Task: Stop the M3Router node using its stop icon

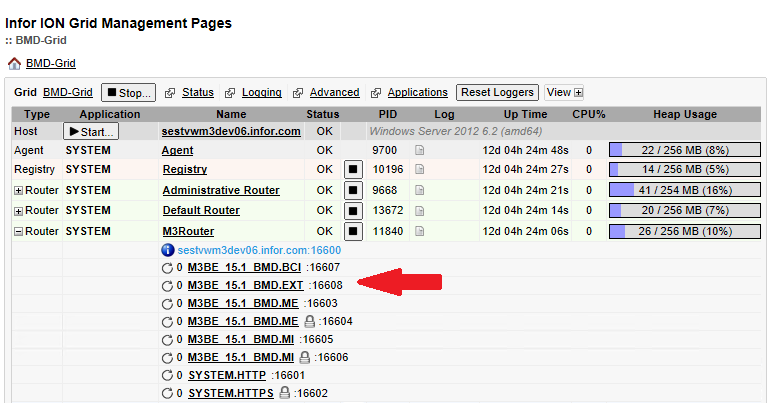Action: coord(353,232)
